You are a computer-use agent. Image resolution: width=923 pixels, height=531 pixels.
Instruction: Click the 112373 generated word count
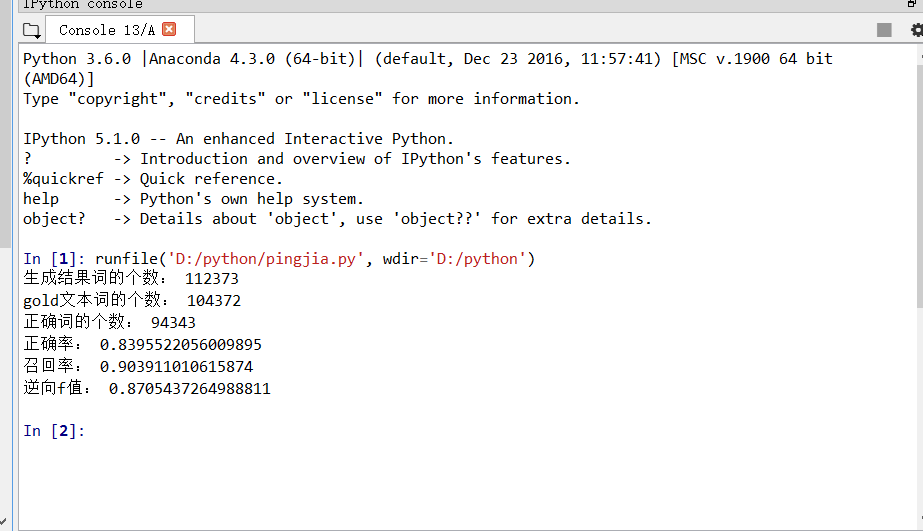click(x=212, y=279)
